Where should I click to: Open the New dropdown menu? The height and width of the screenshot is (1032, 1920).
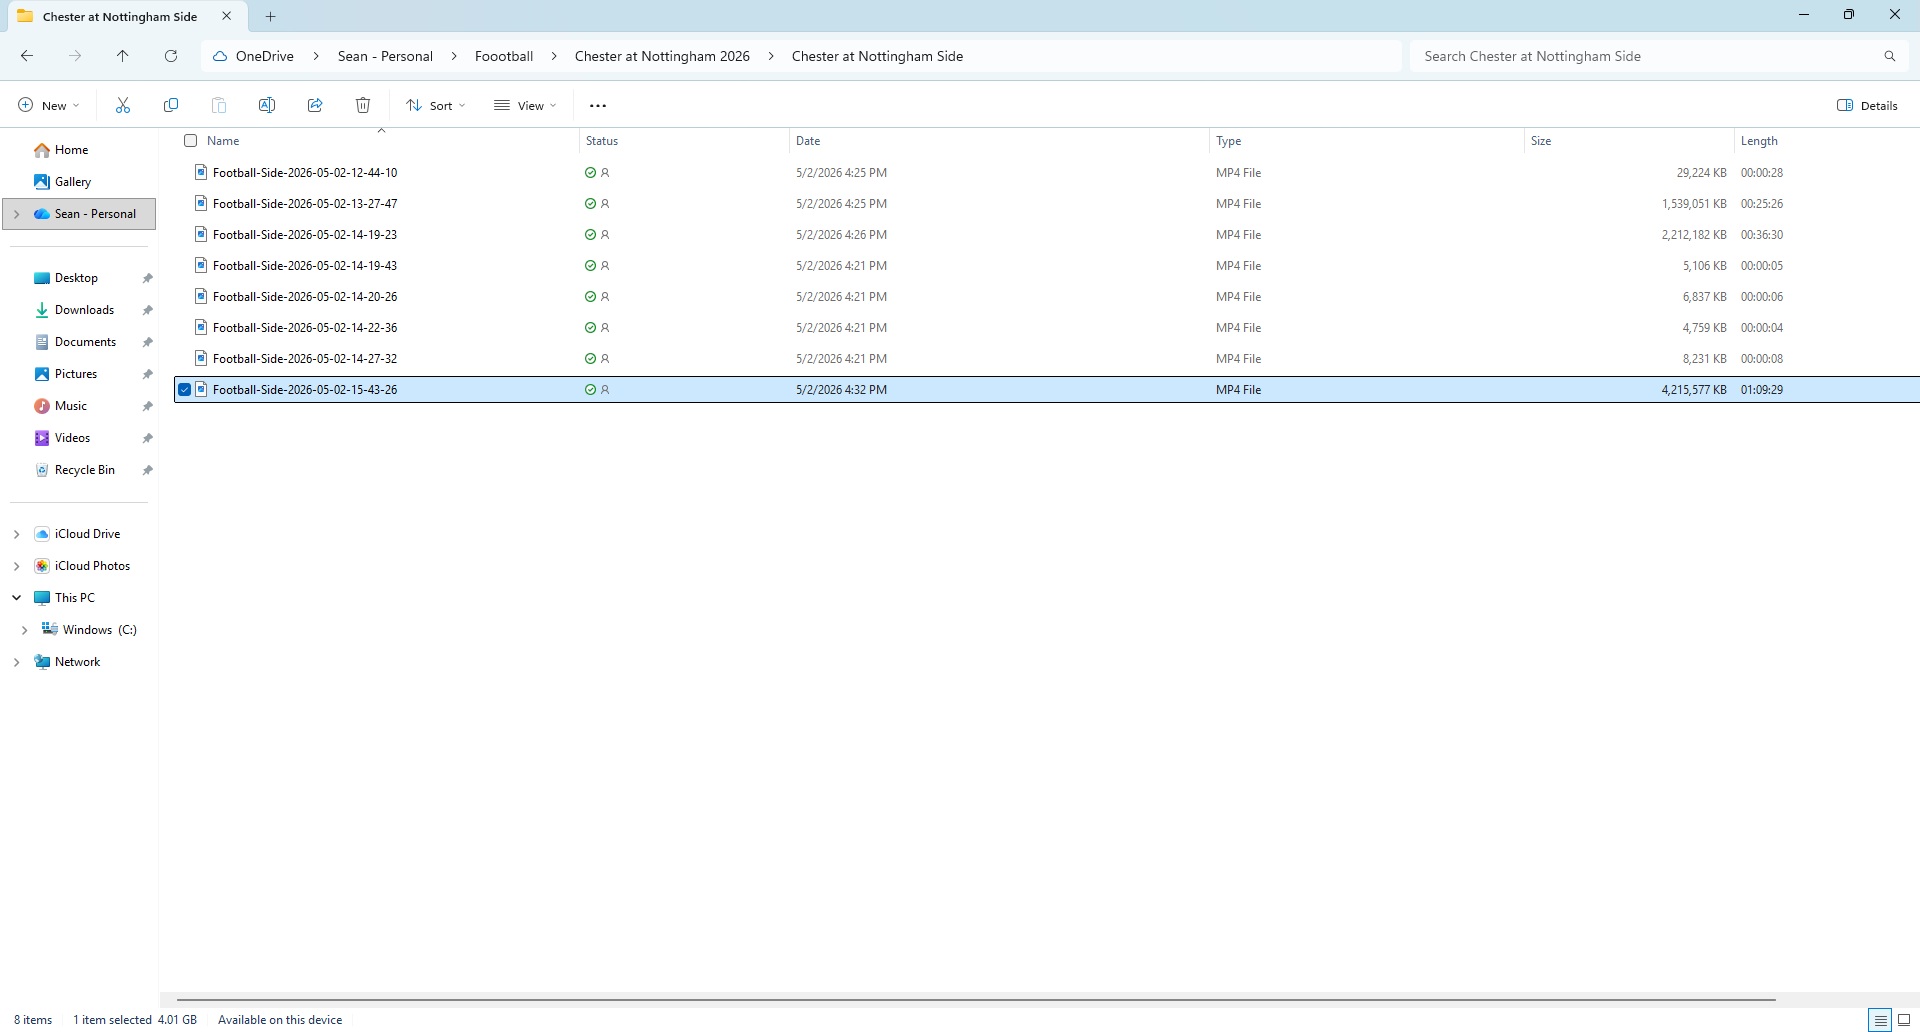(49, 105)
